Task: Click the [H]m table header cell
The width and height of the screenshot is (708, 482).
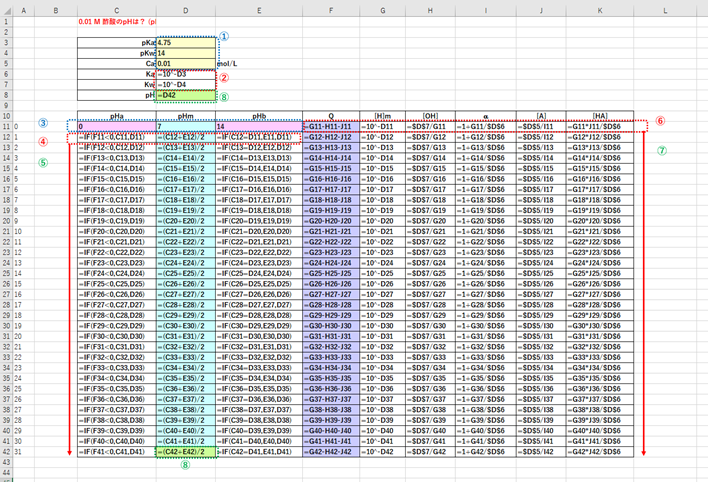Action: point(382,116)
